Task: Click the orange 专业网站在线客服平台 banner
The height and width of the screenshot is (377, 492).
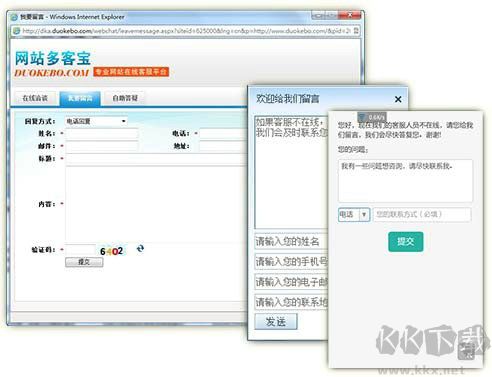Action: (131, 72)
